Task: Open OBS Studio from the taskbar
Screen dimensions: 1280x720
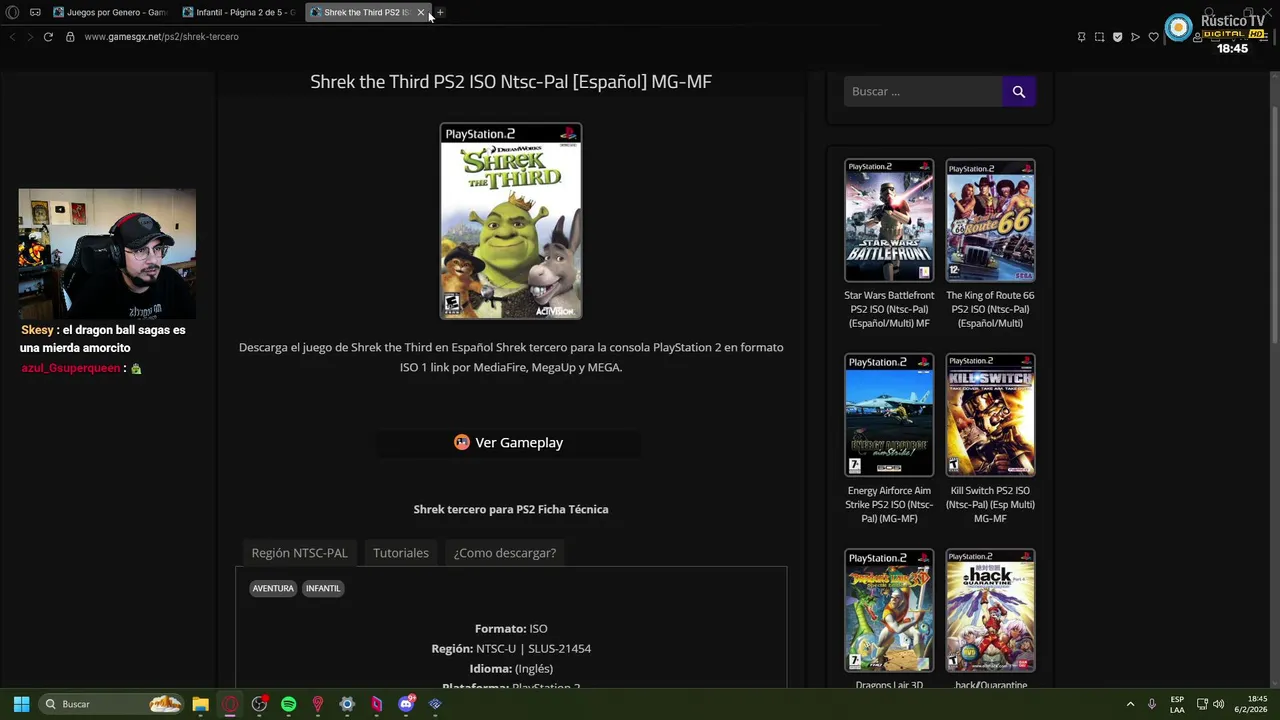Action: tap(259, 704)
